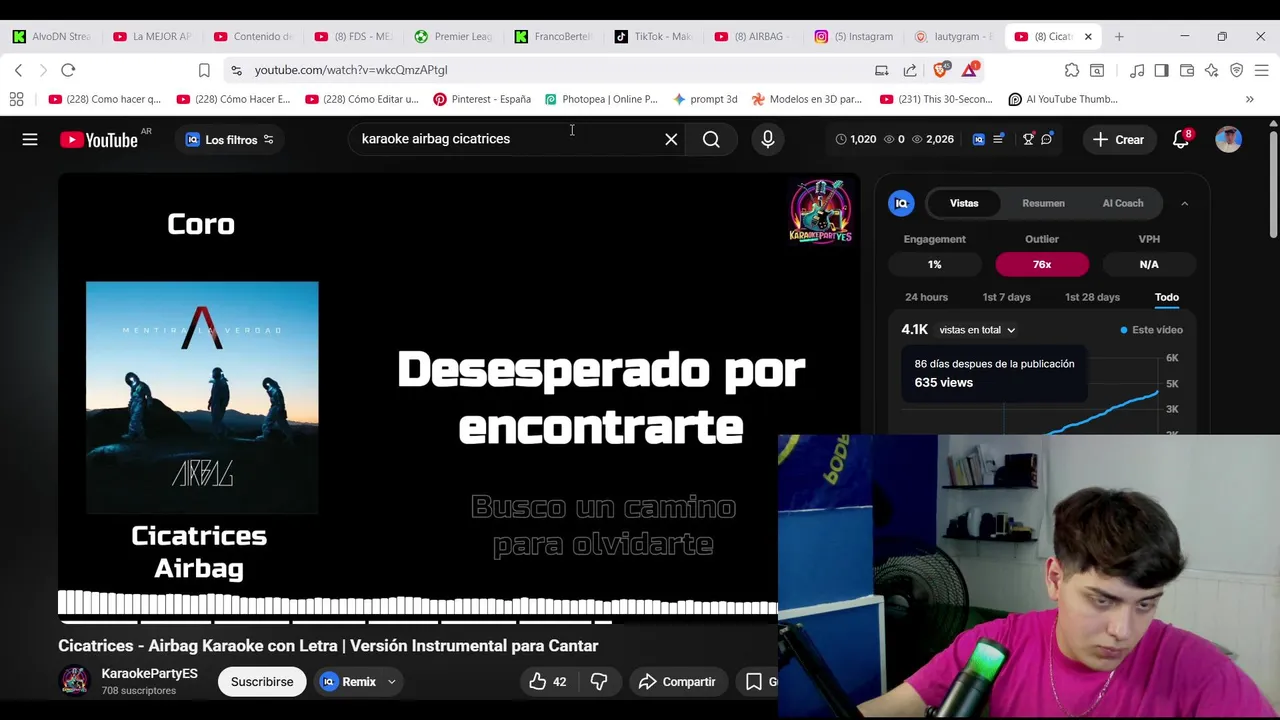Open YouTube notifications bell
The width and height of the screenshot is (1280, 720).
1181,140
